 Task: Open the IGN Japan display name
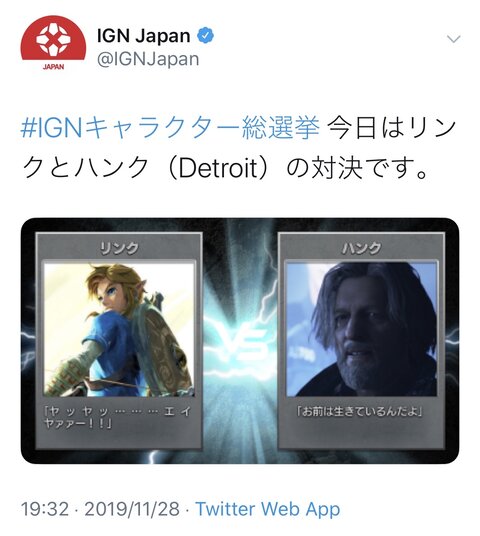144,36
